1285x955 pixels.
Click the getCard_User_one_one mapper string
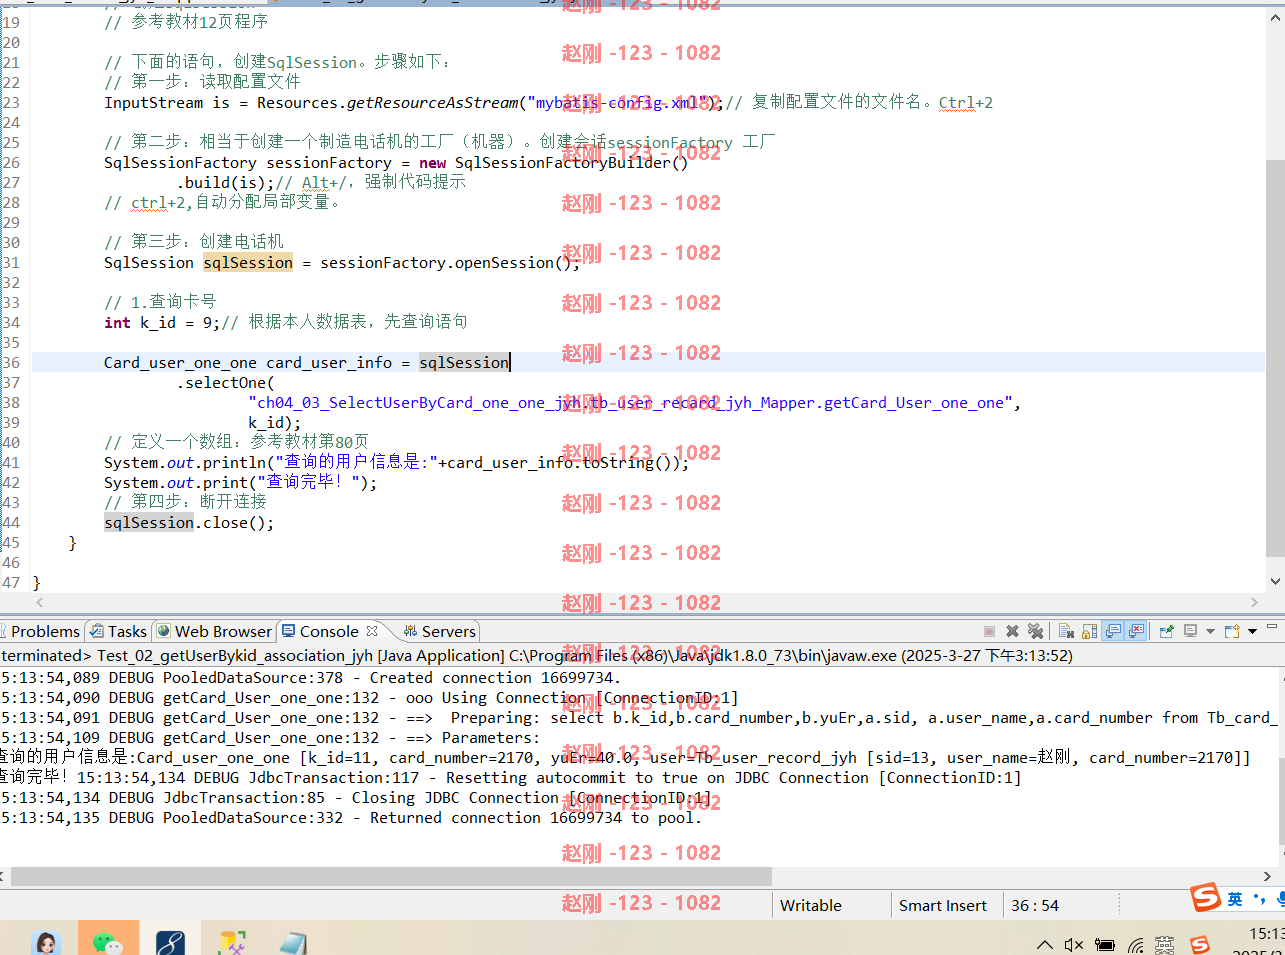click(x=630, y=402)
